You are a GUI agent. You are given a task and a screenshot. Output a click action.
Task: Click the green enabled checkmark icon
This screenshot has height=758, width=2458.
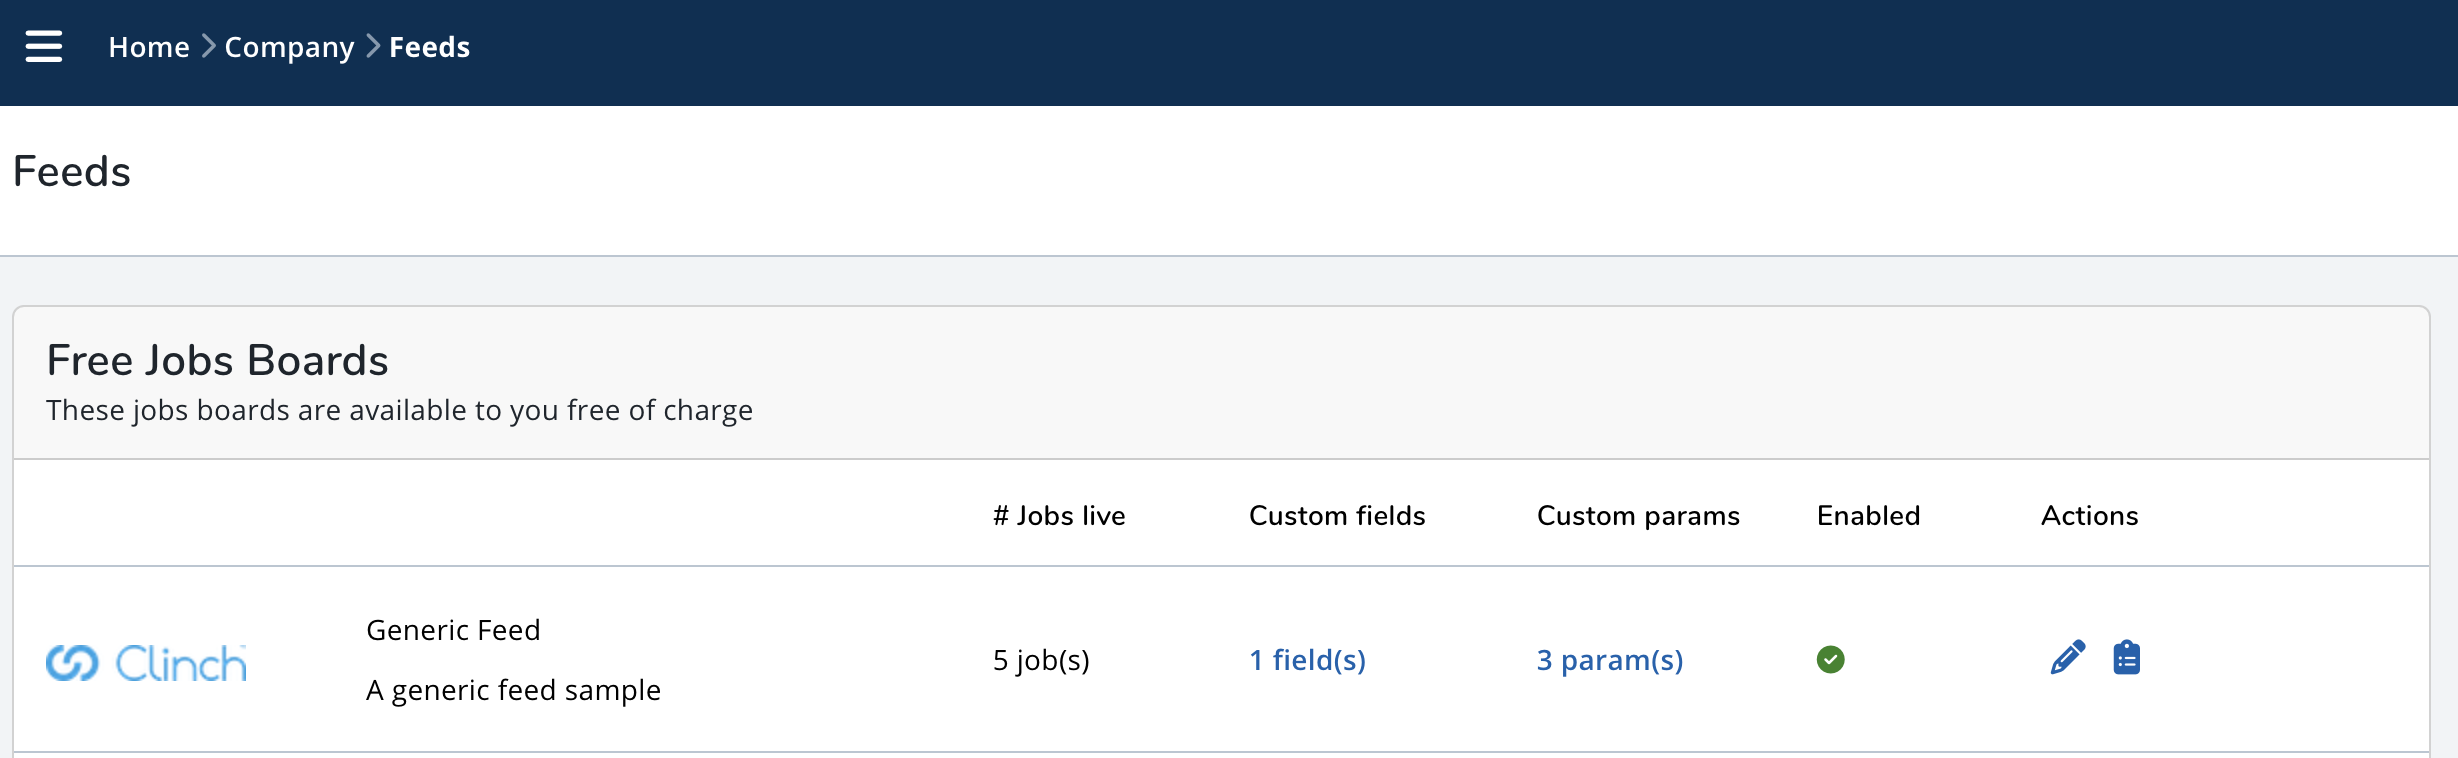click(x=1830, y=660)
